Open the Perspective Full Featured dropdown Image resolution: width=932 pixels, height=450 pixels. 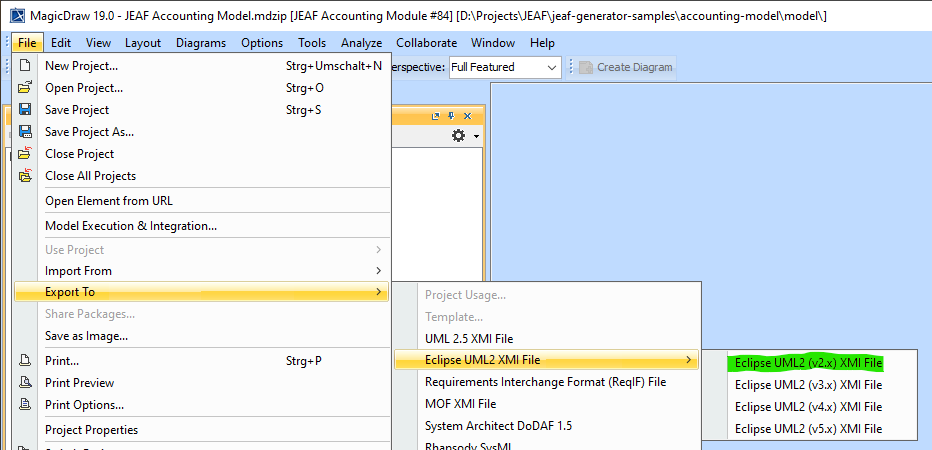505,67
